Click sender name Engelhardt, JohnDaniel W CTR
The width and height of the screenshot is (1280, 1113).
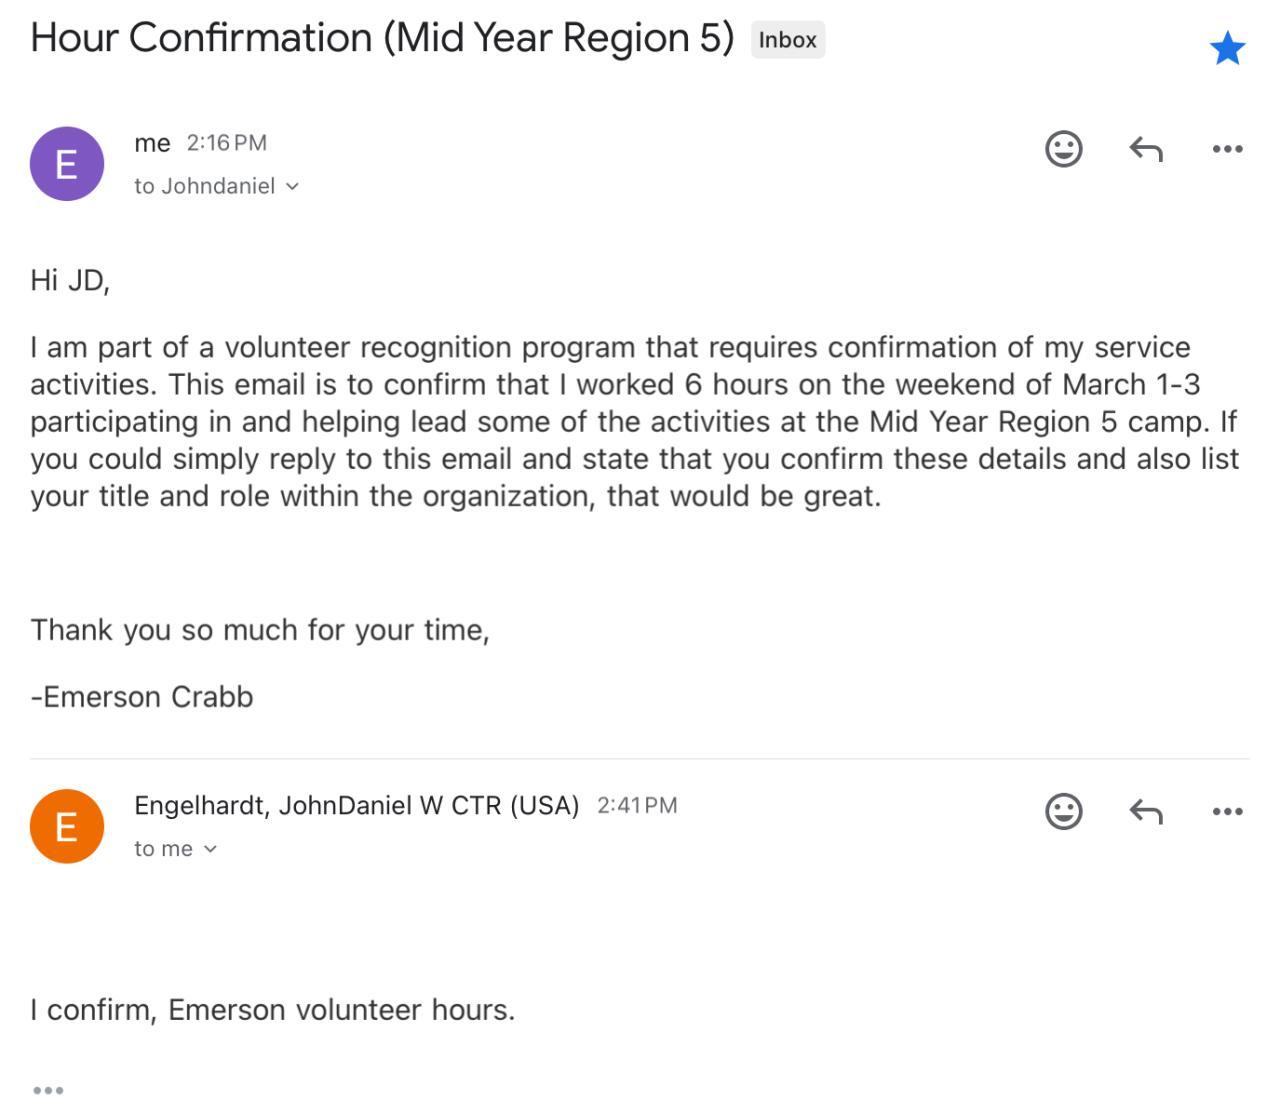tap(356, 805)
